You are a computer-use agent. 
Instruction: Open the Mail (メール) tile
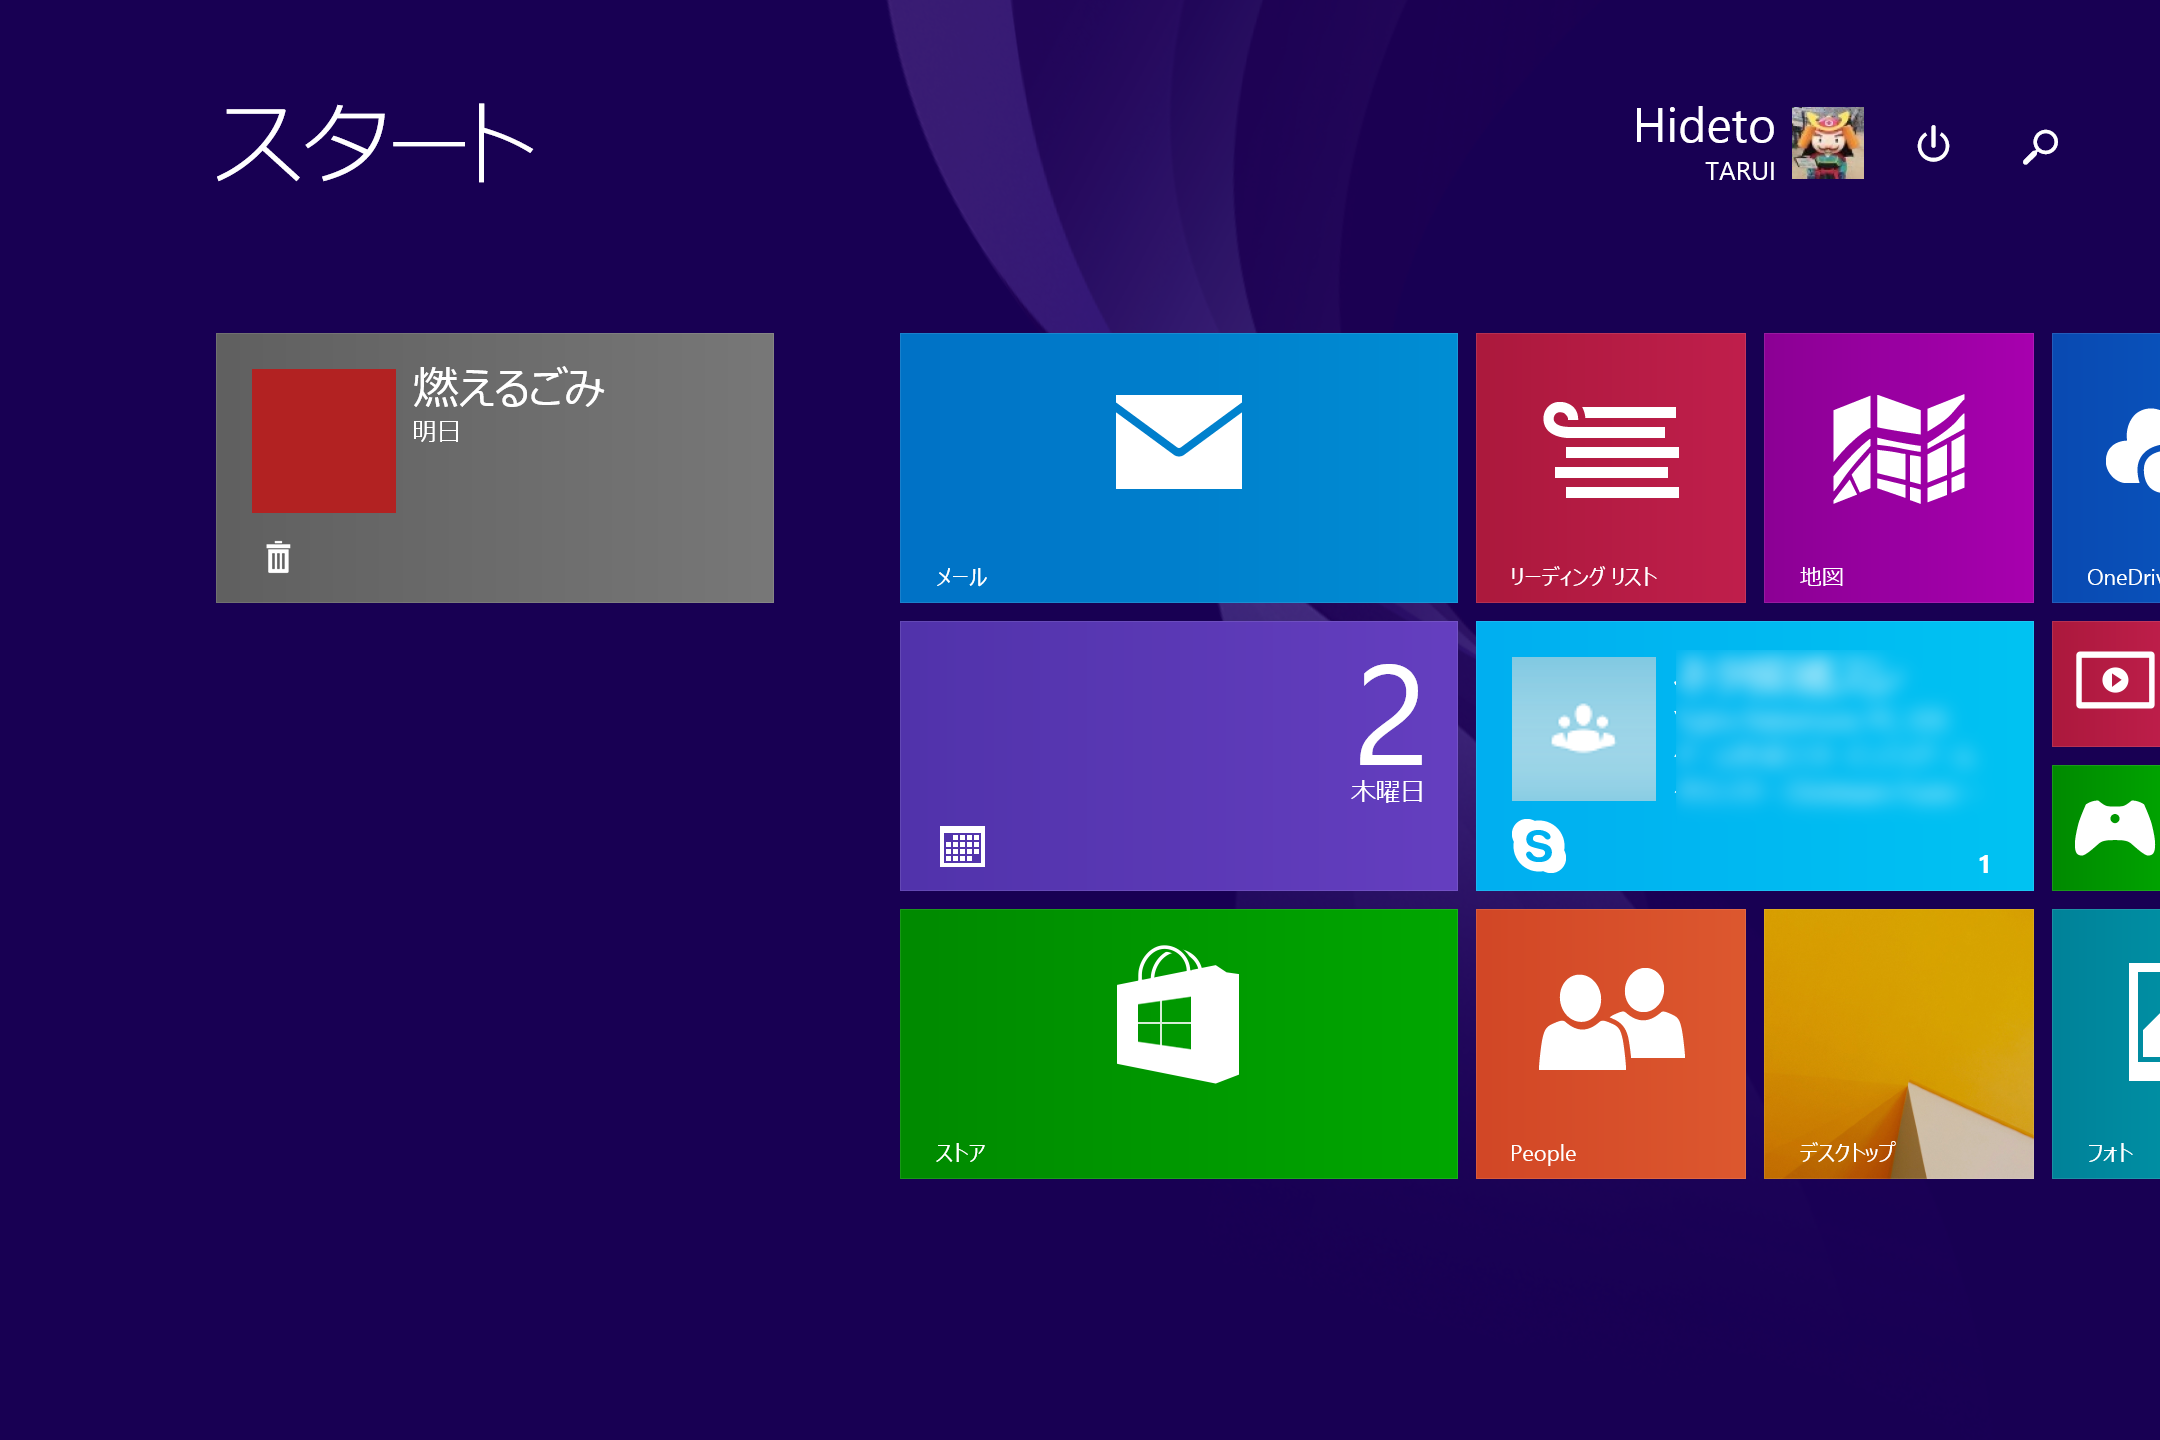click(1178, 467)
